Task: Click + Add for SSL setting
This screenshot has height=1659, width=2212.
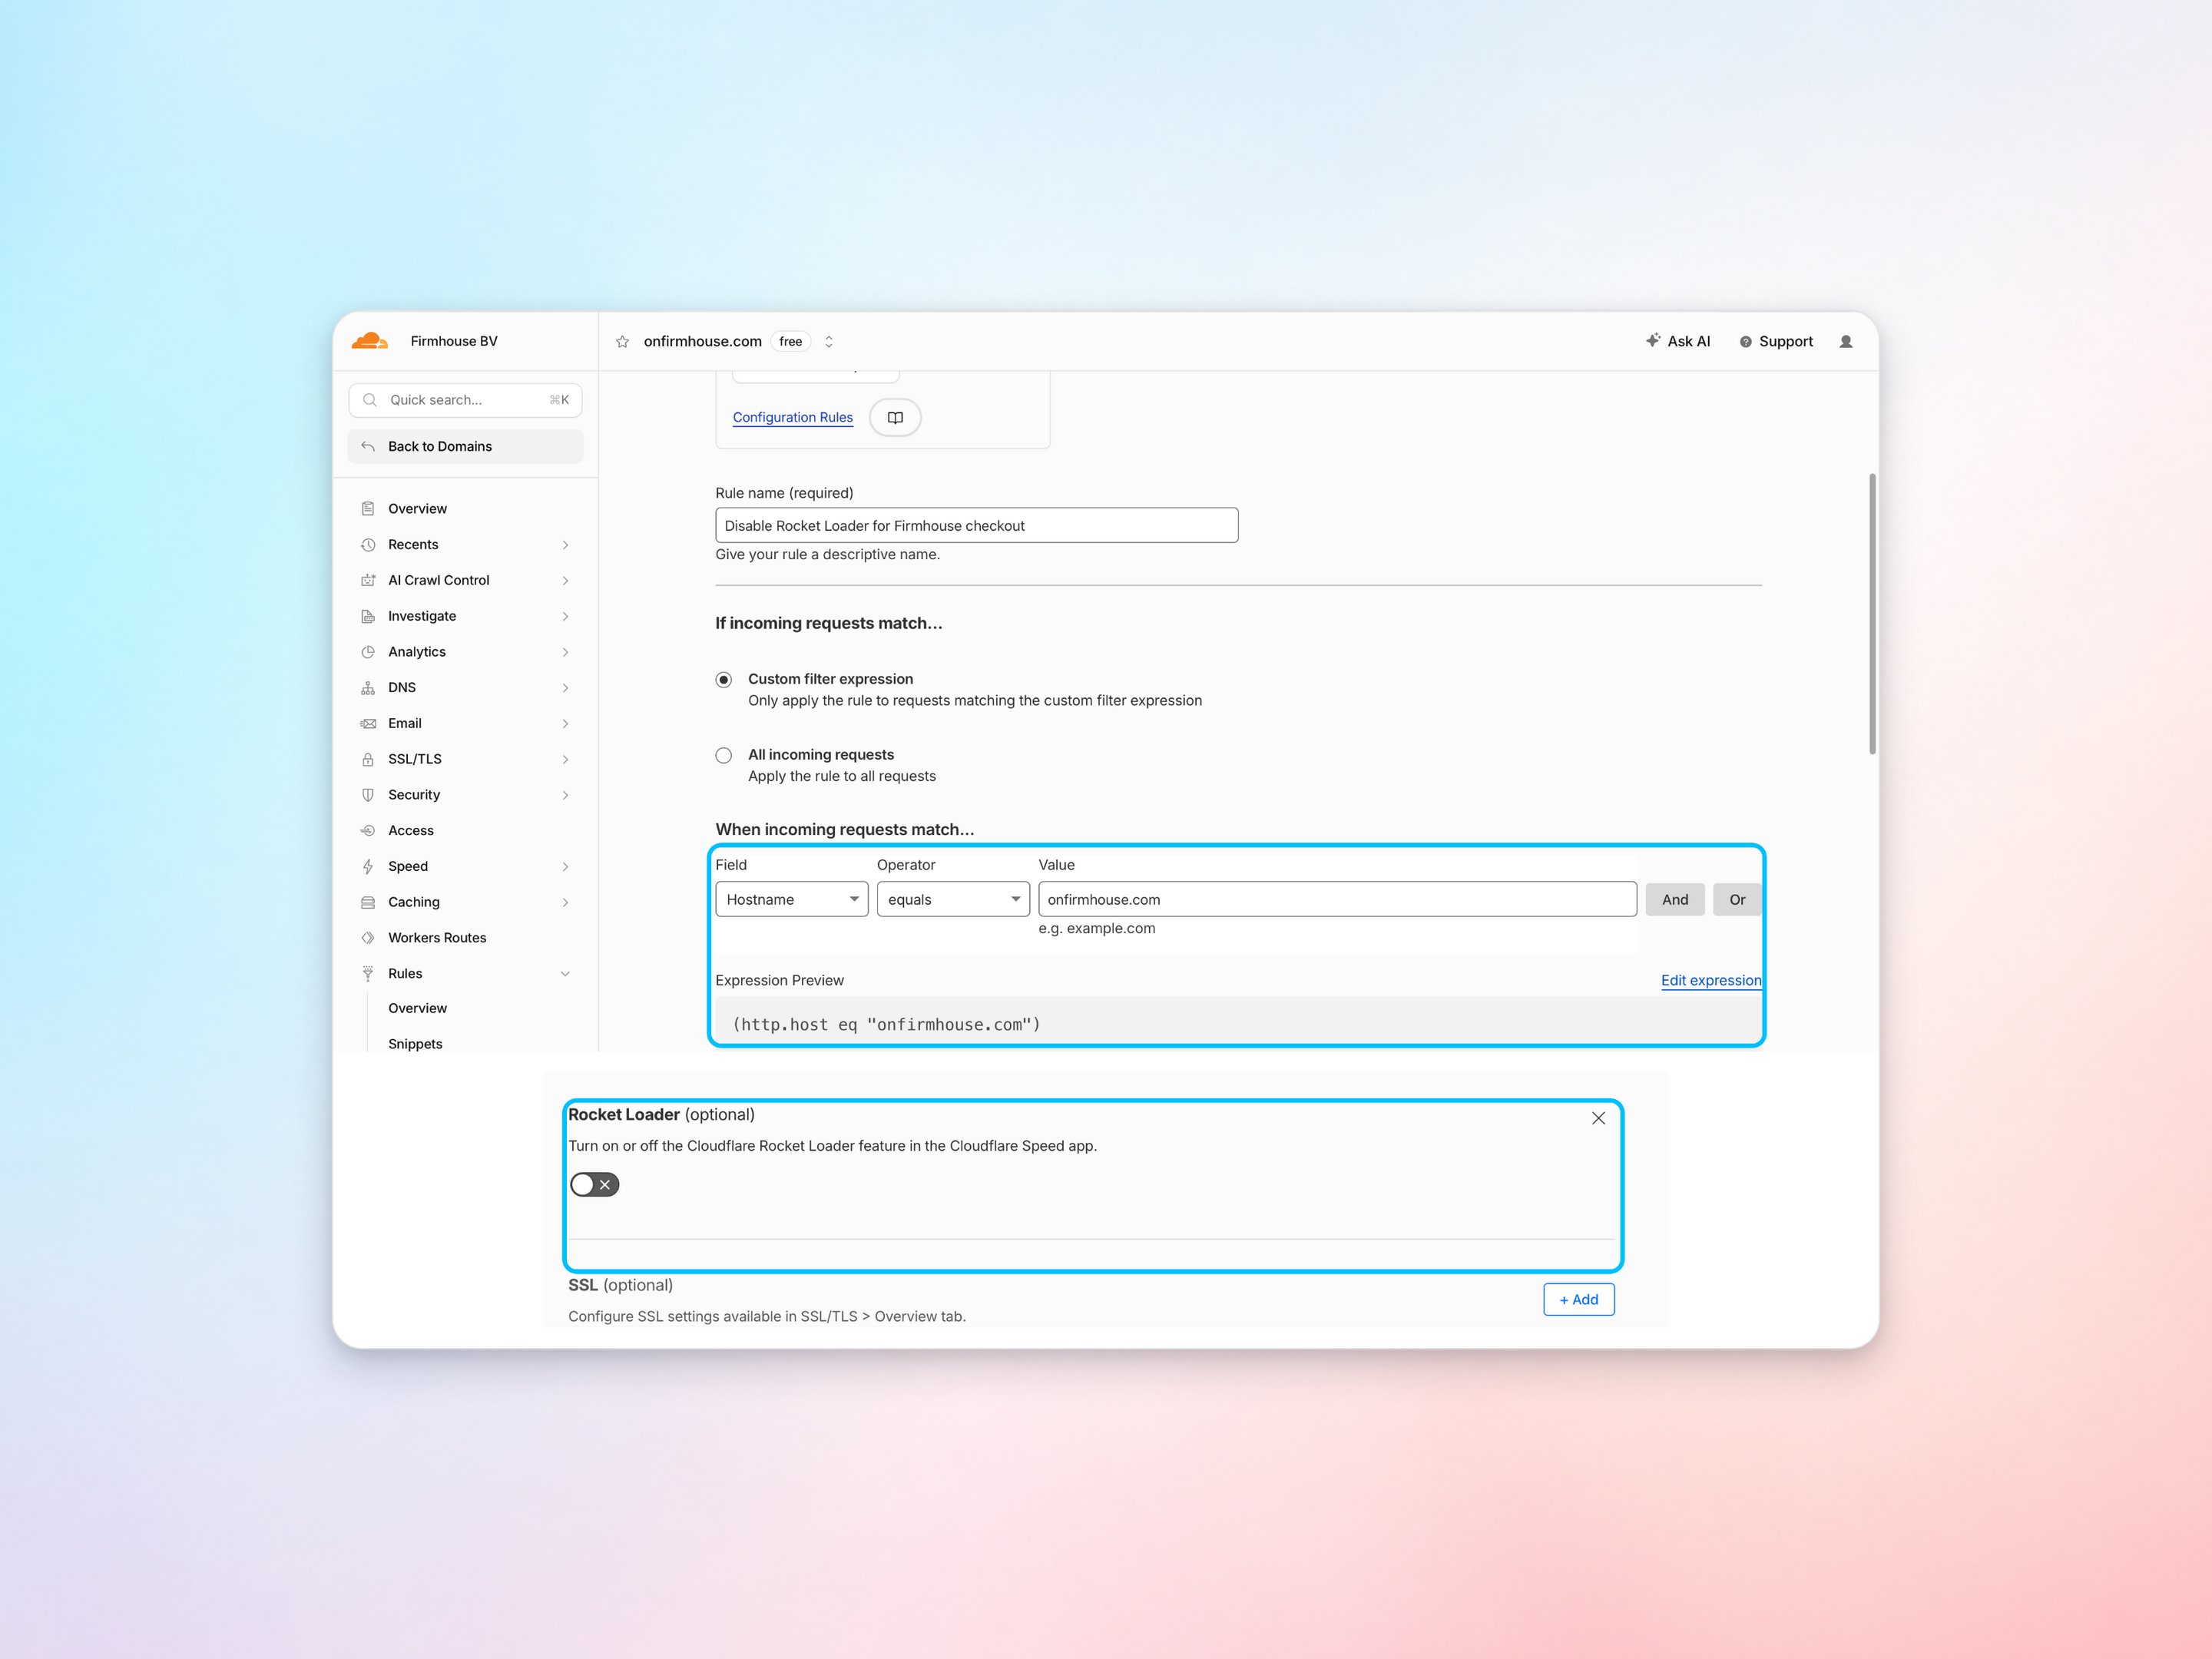Action: coord(1579,1300)
